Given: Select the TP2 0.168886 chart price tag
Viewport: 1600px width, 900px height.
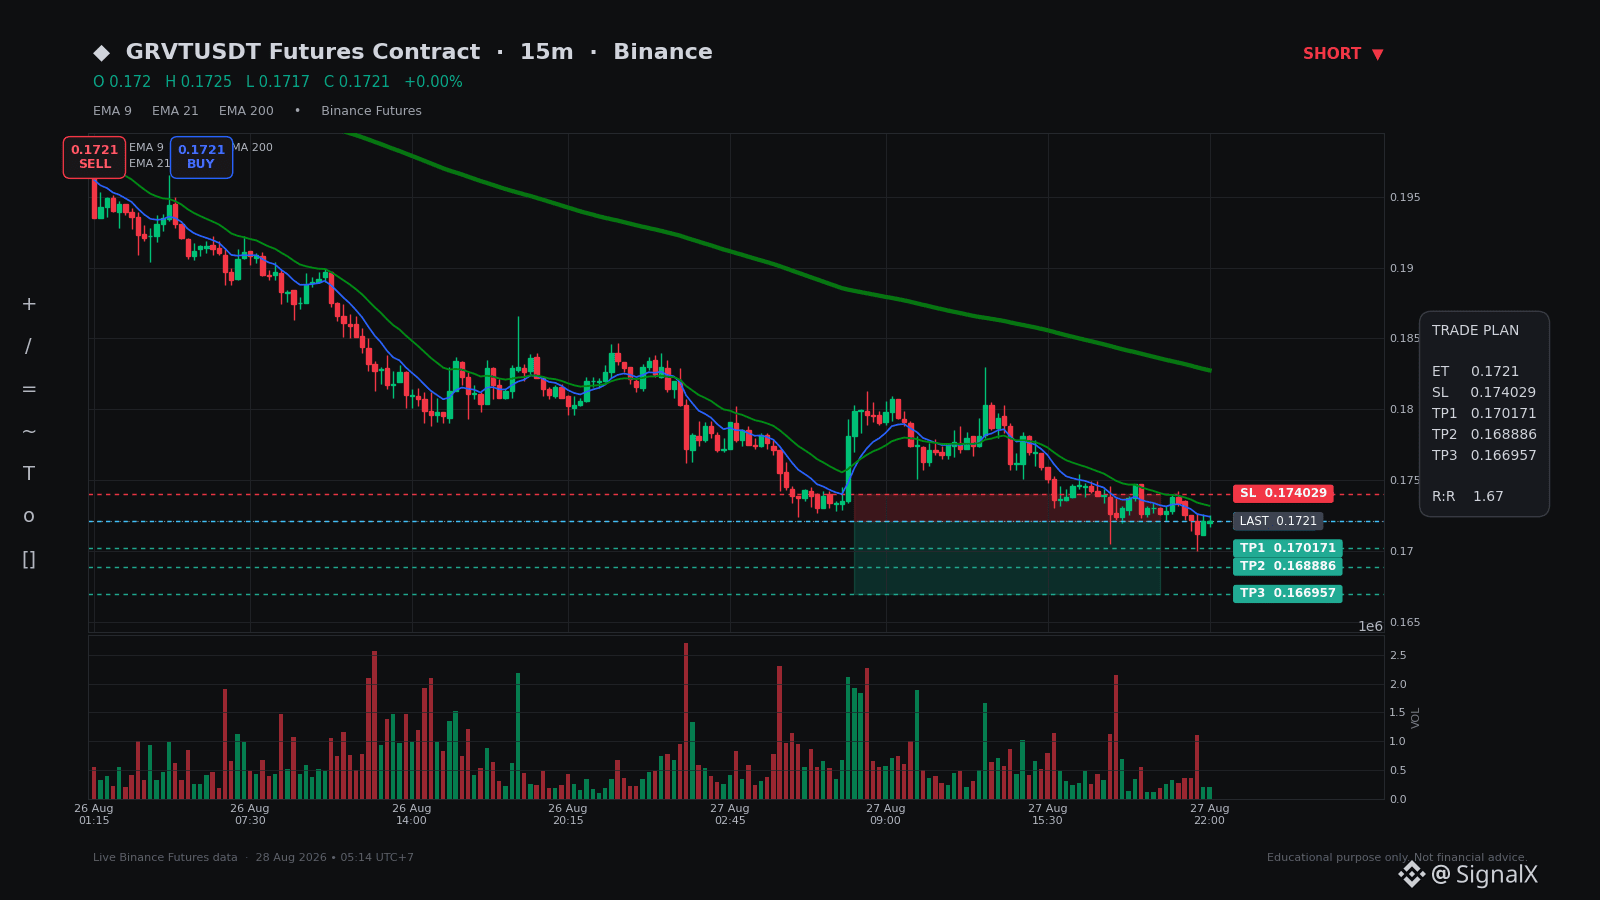Looking at the screenshot, I should 1288,567.
